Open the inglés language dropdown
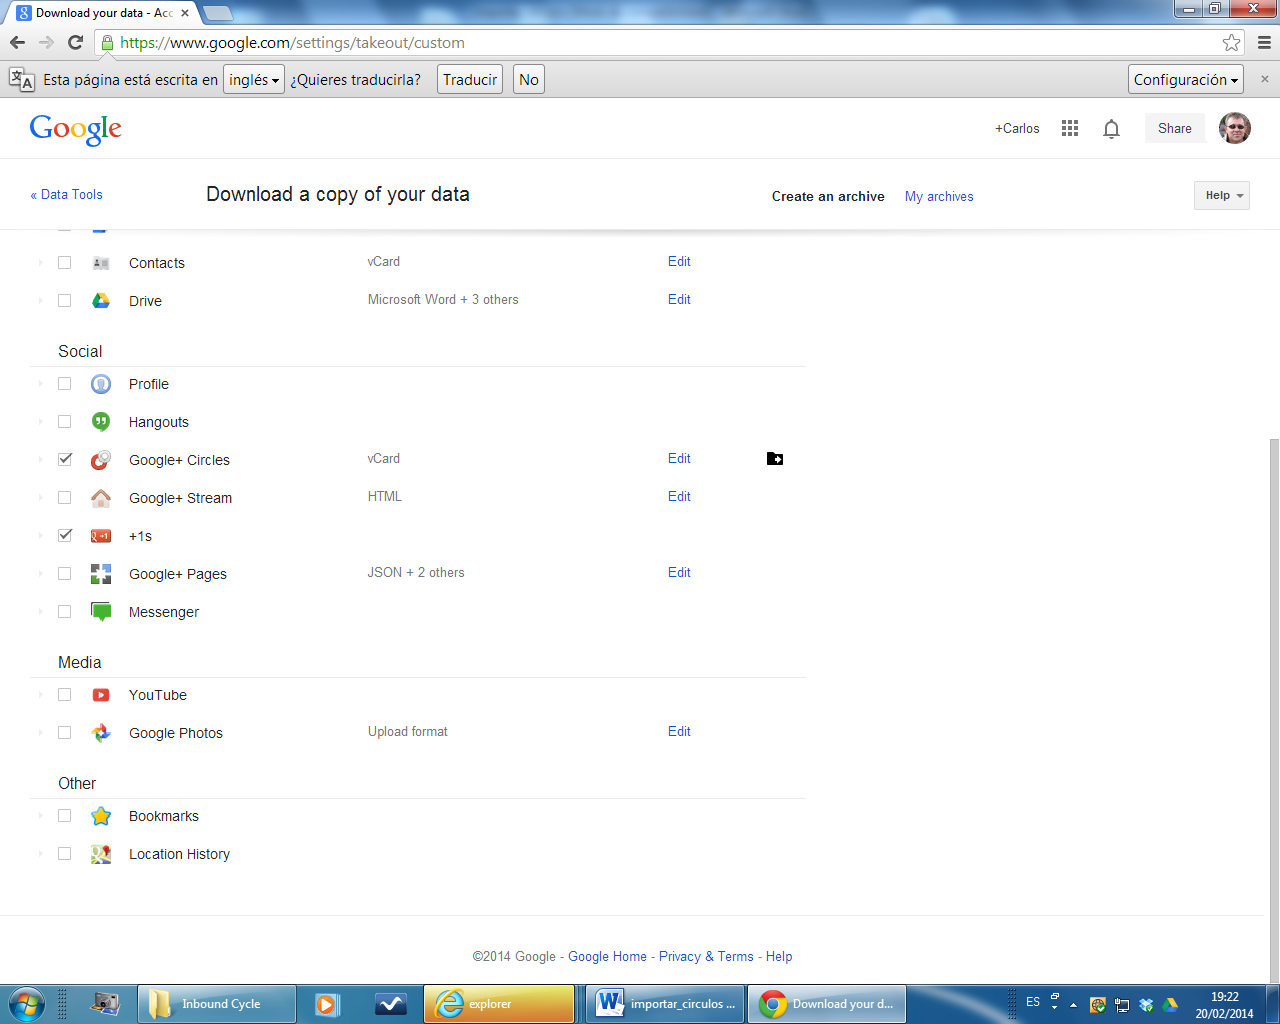 (254, 80)
